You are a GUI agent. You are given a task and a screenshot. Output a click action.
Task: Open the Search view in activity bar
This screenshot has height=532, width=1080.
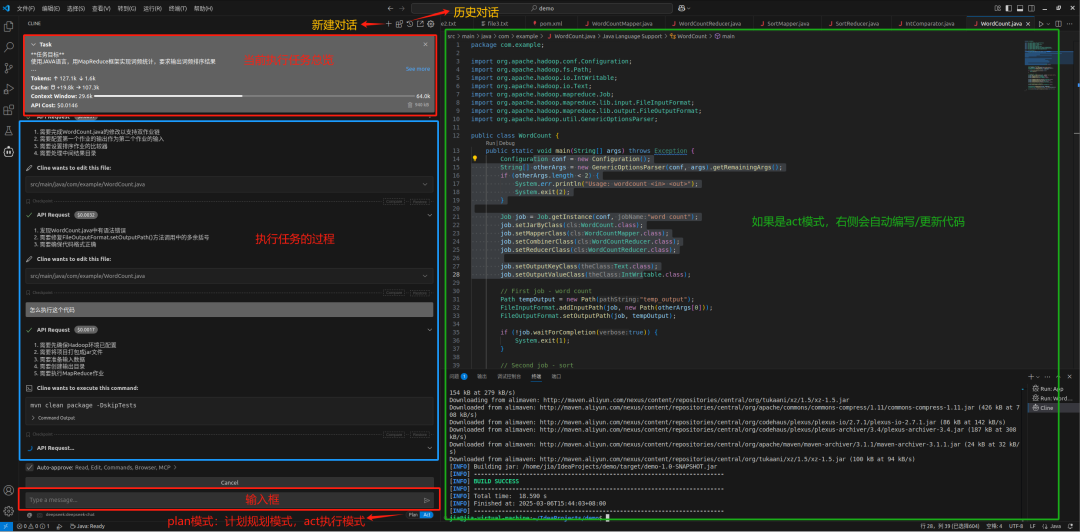9,47
